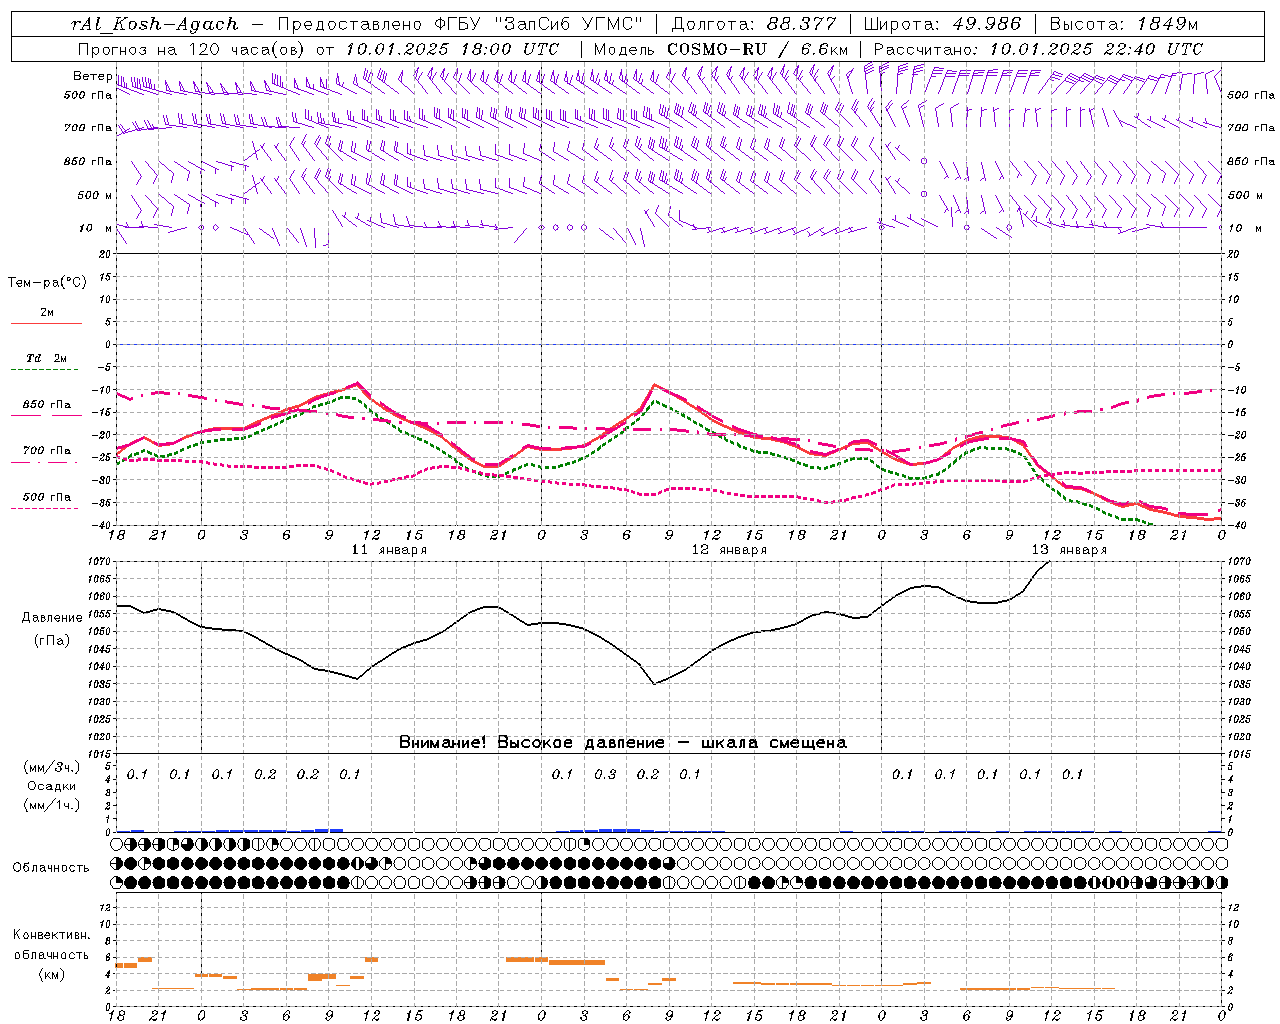
Task: Click the latitude value Широта: 49.986
Action: point(942,24)
